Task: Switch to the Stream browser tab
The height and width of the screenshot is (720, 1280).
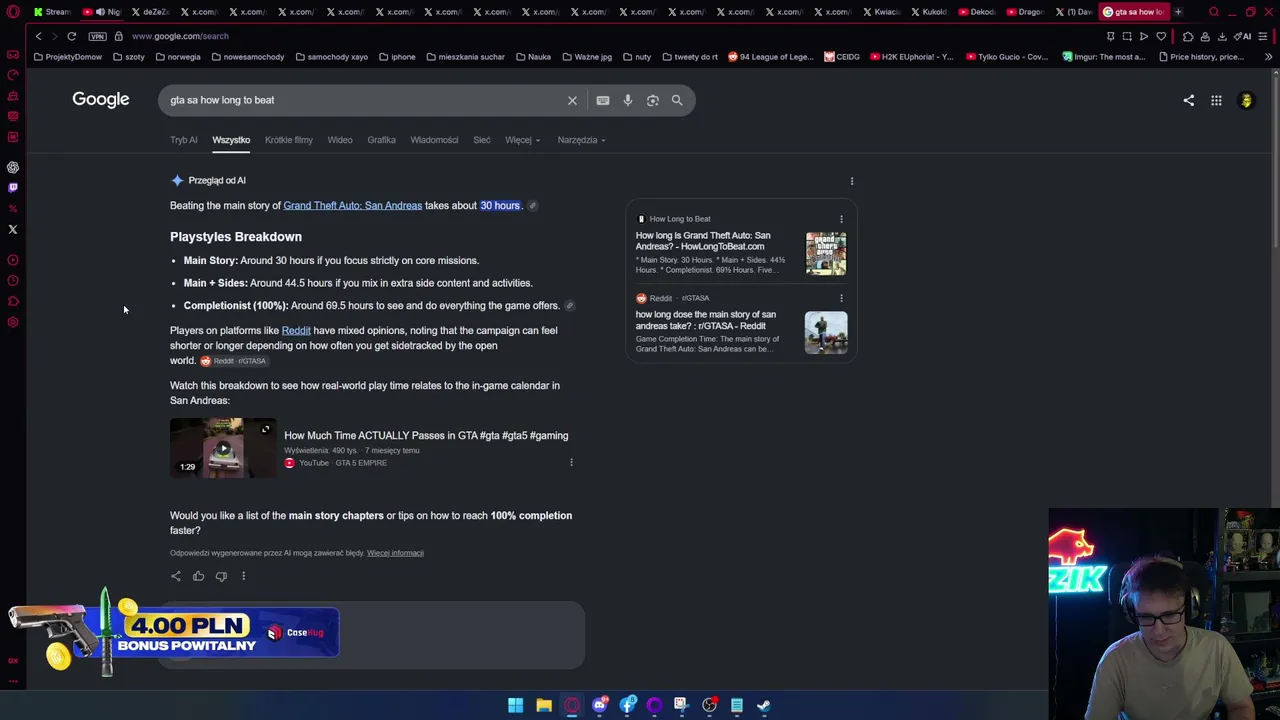Action: 52,12
